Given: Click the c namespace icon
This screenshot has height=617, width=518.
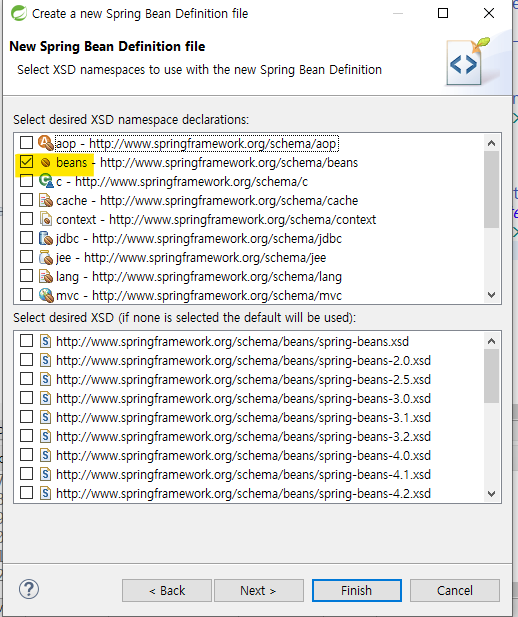Looking at the screenshot, I should point(46,181).
